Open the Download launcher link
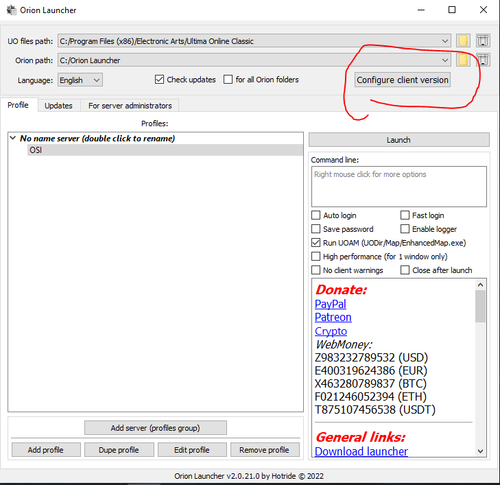 coord(361,451)
